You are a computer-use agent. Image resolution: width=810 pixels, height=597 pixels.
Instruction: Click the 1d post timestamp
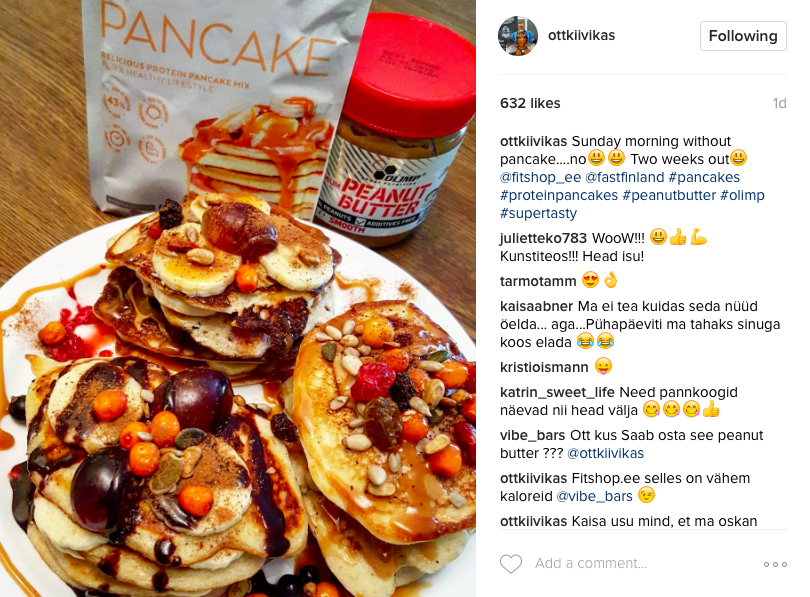point(780,103)
